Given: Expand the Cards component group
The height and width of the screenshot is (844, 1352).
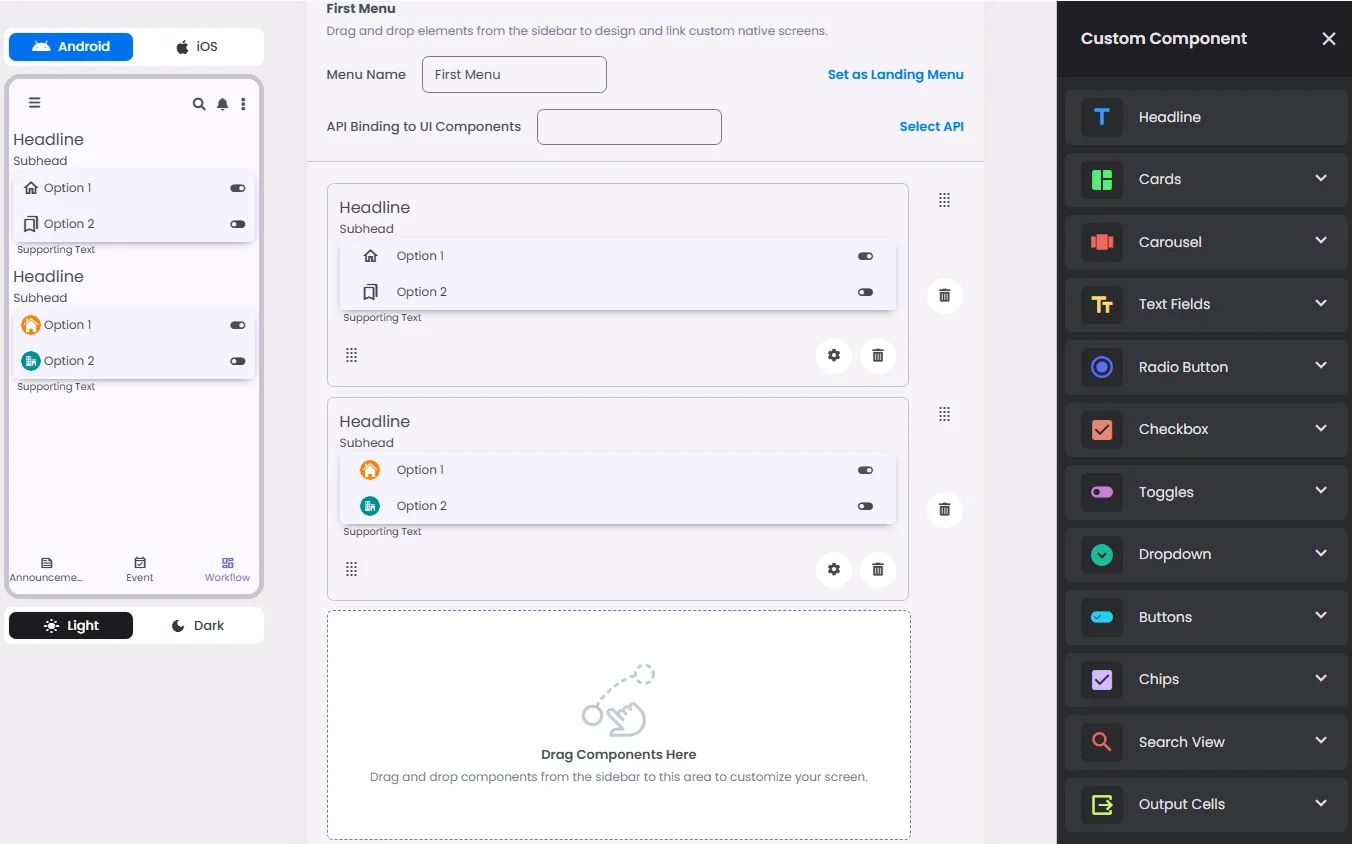Looking at the screenshot, I should [1206, 179].
